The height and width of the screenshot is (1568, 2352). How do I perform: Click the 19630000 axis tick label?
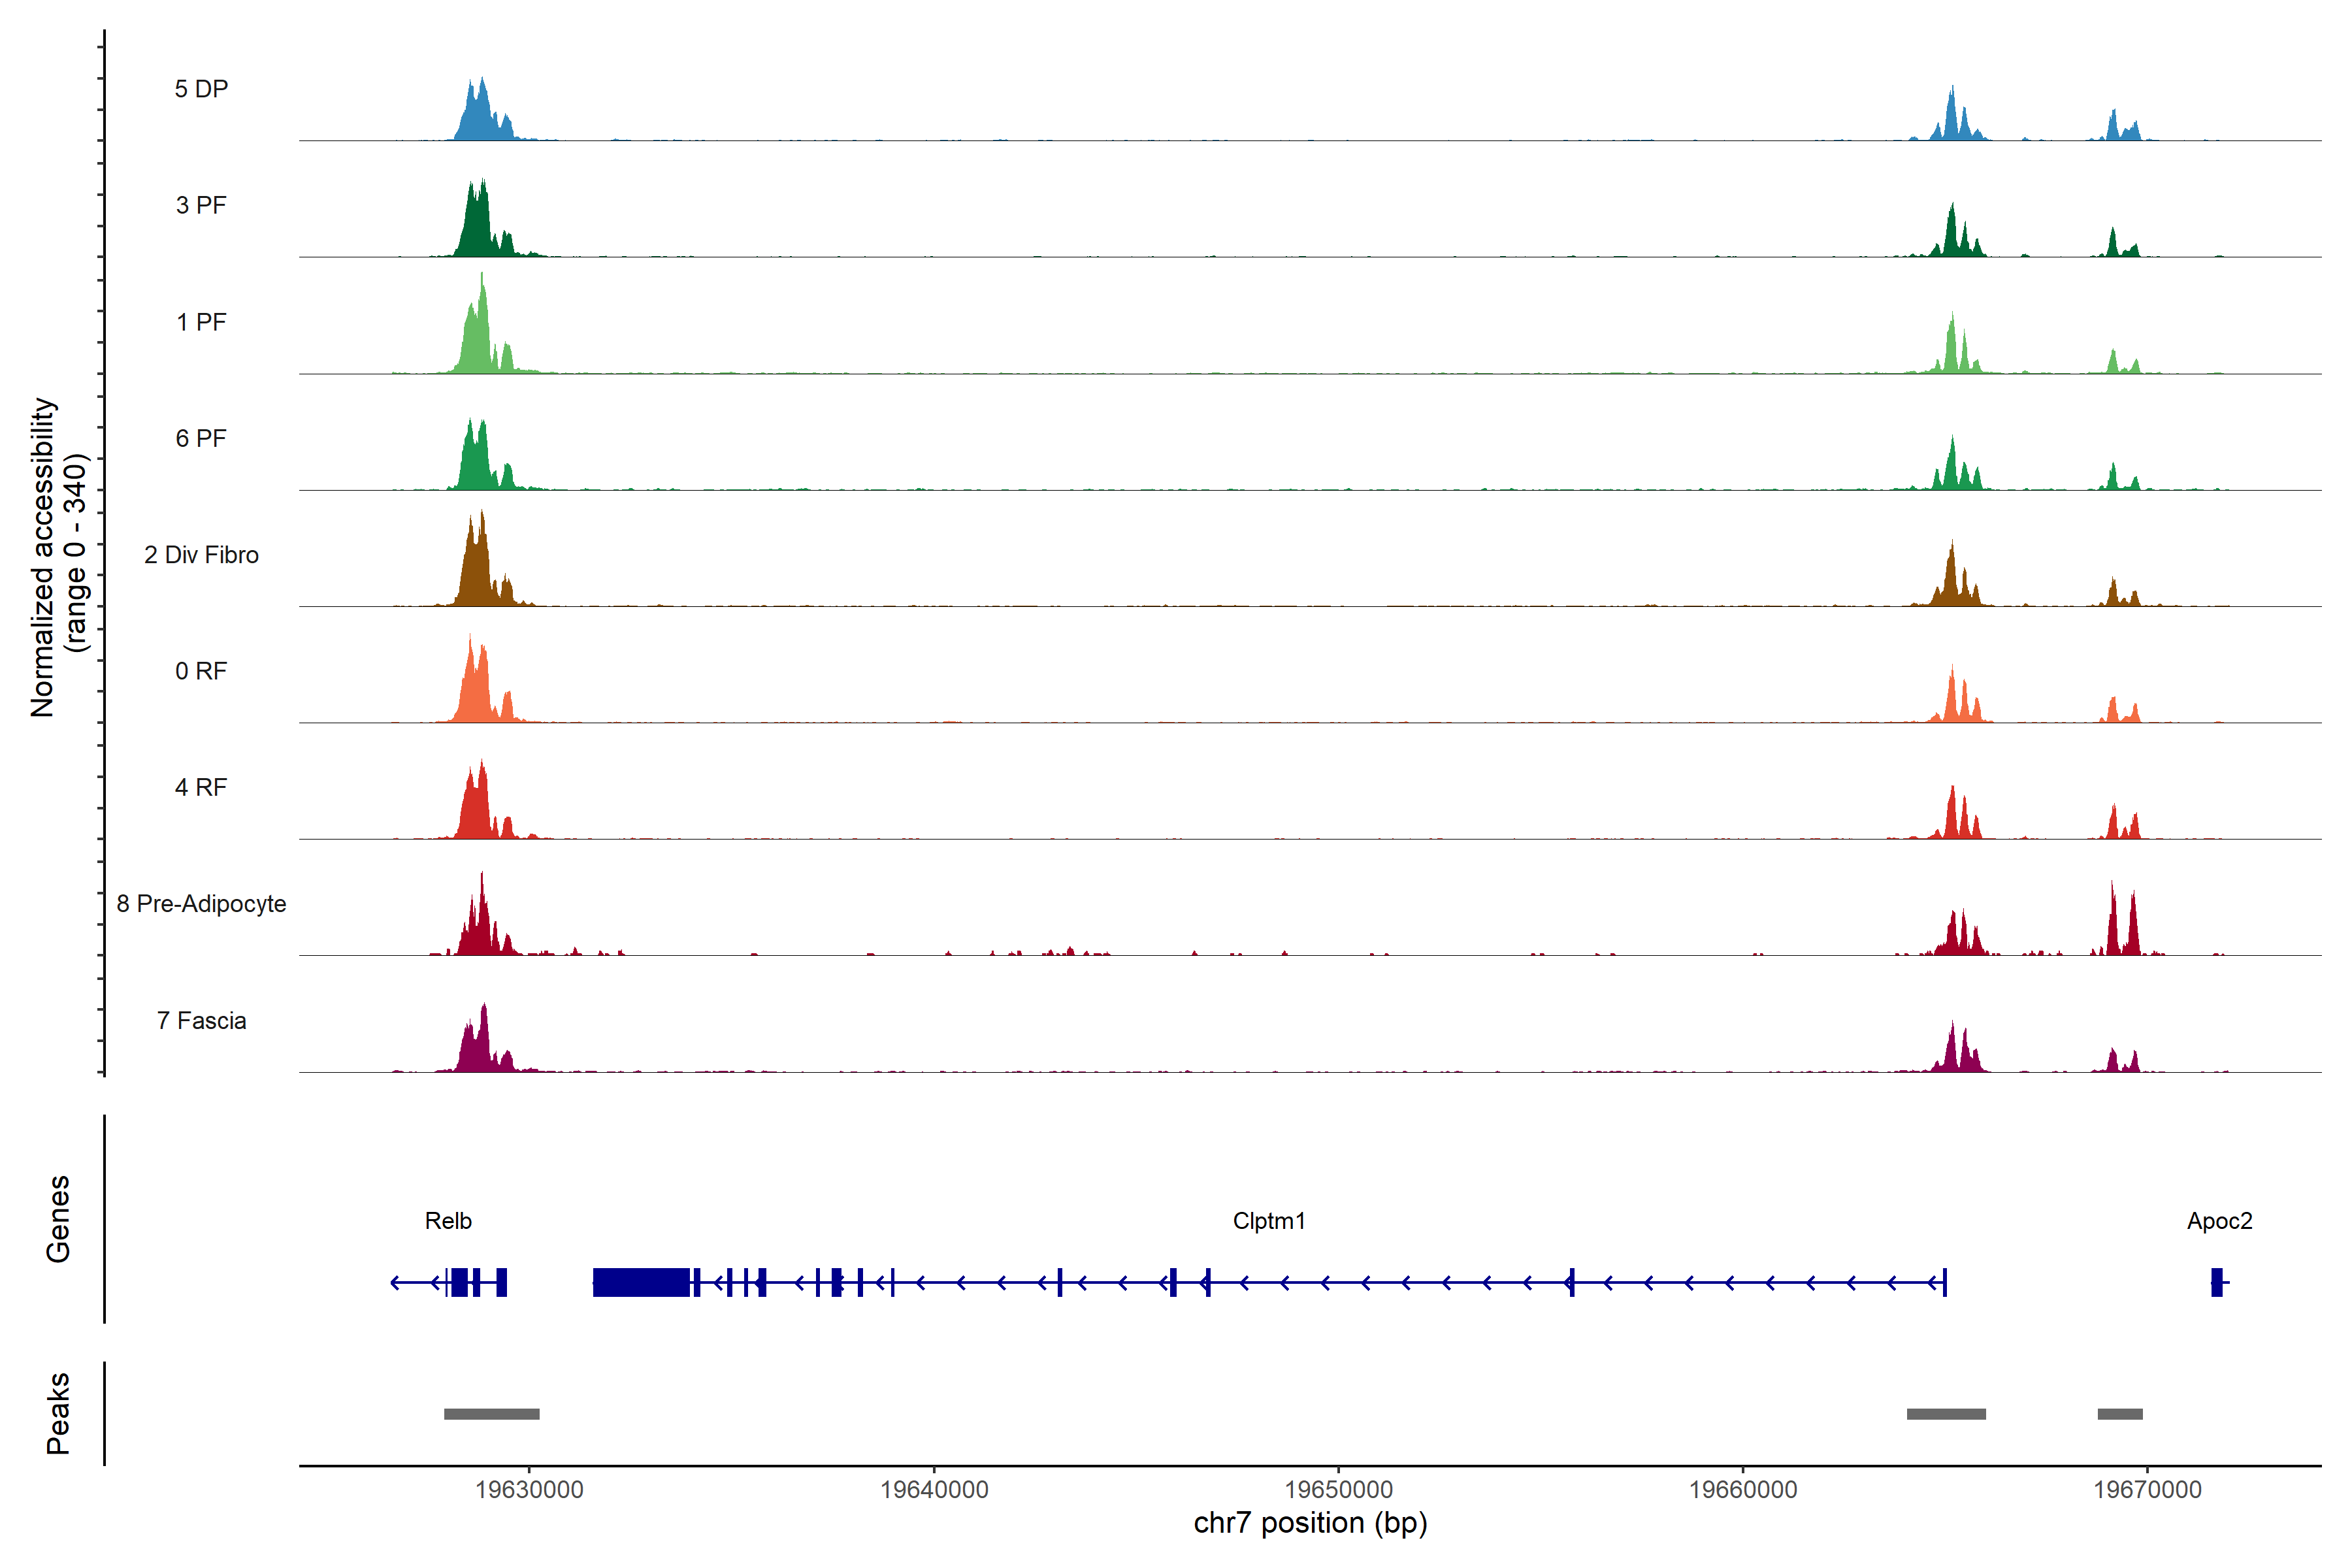(x=529, y=1489)
